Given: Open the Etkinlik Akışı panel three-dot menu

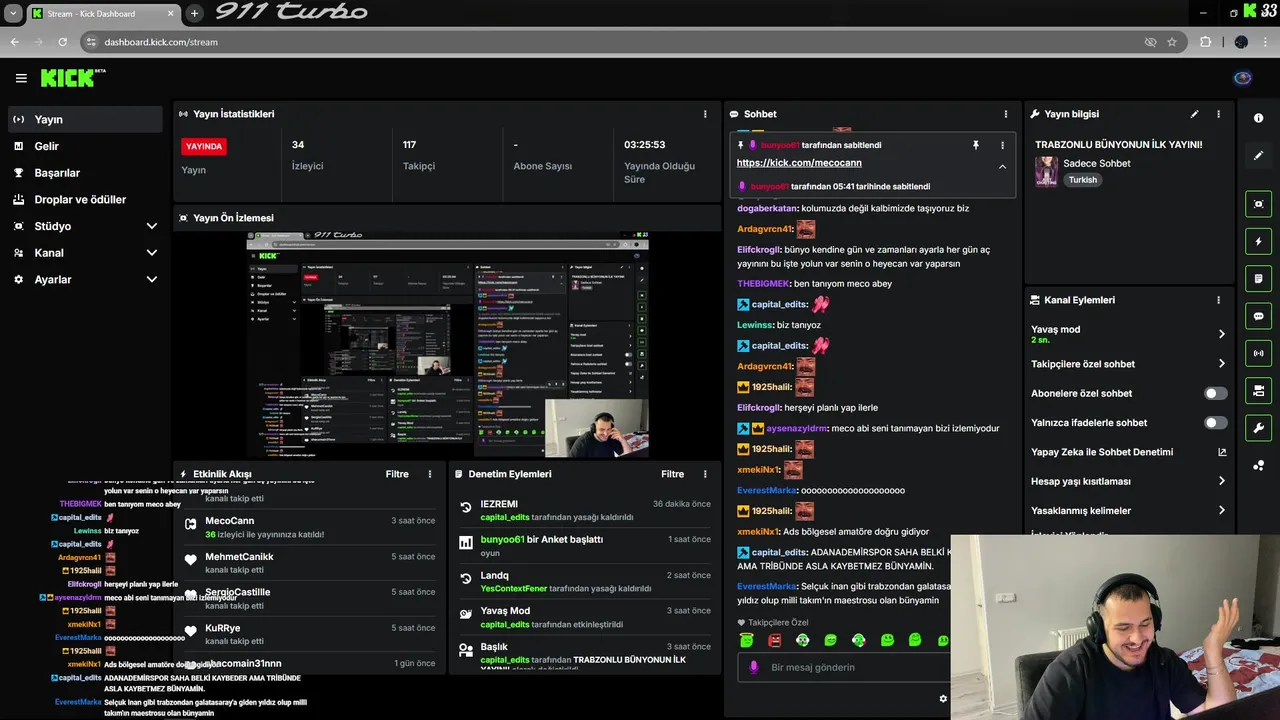Looking at the screenshot, I should point(430,474).
